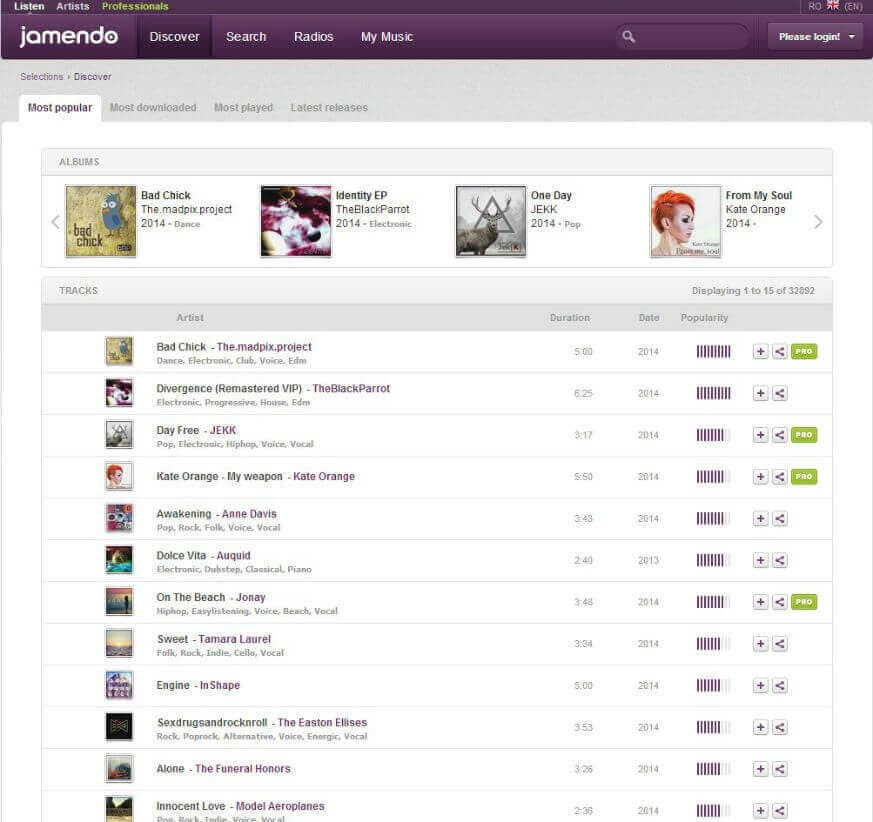Click the Electronic genre under Identity EP
The image size is (873, 822).
390,224
